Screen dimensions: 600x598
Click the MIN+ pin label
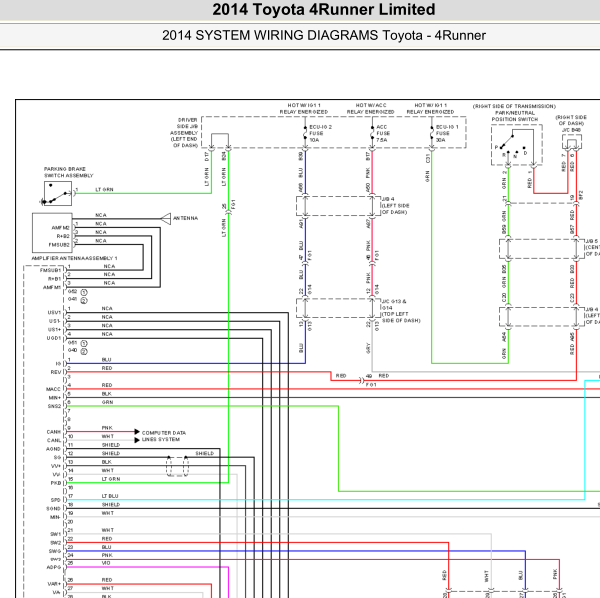(x=55, y=398)
